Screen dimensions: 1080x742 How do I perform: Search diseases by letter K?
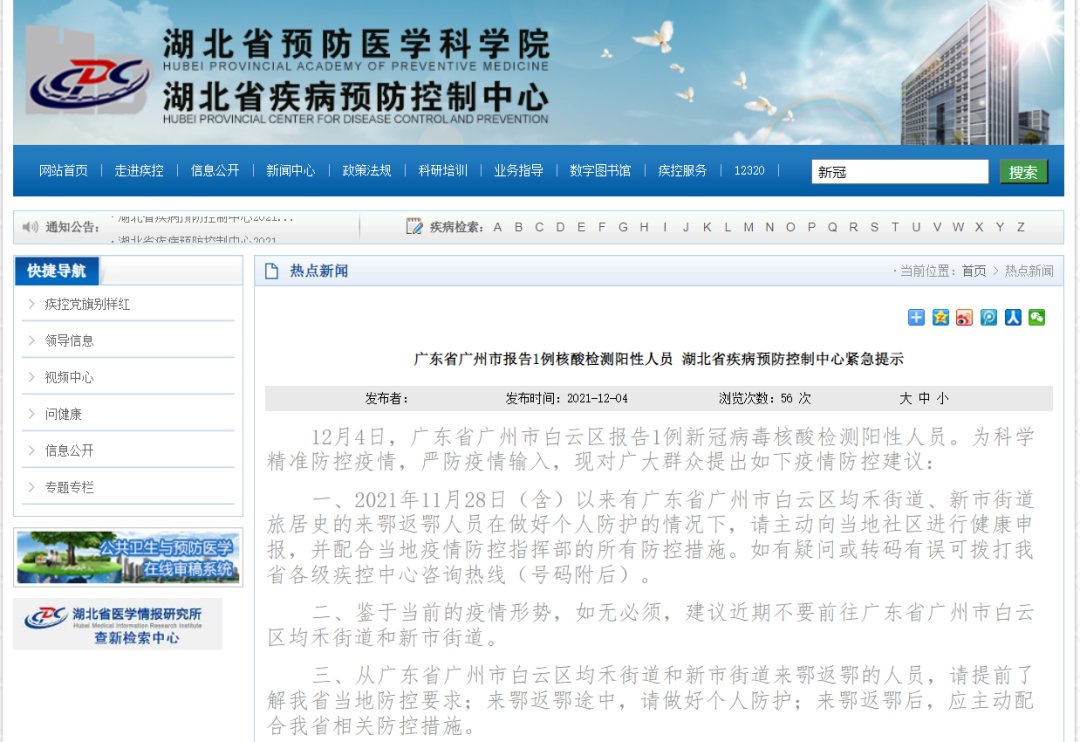pyautogui.click(x=707, y=227)
